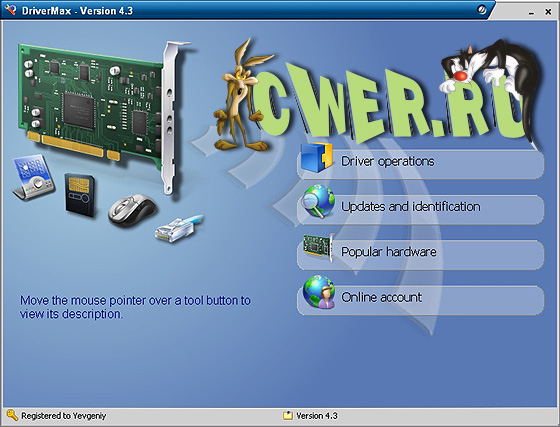The width and height of the screenshot is (560, 427).
Task: Click the globe with user icon
Action: (319, 292)
